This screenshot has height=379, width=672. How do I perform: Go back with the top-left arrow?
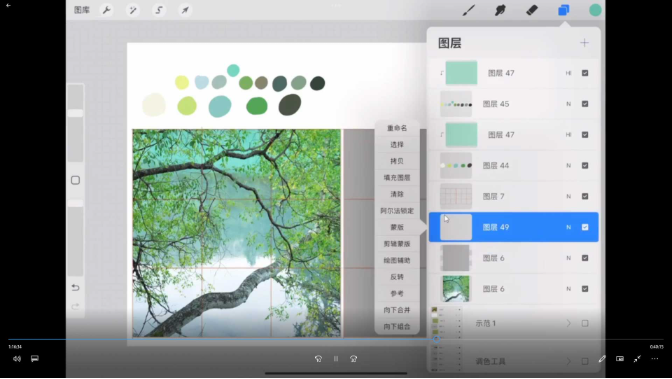8,6
